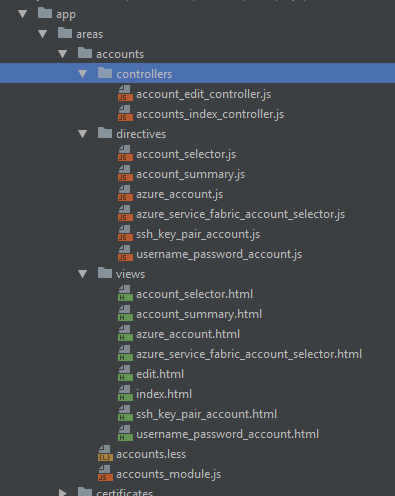
Task: Select file username_password_account.html
Action: [x=227, y=434]
